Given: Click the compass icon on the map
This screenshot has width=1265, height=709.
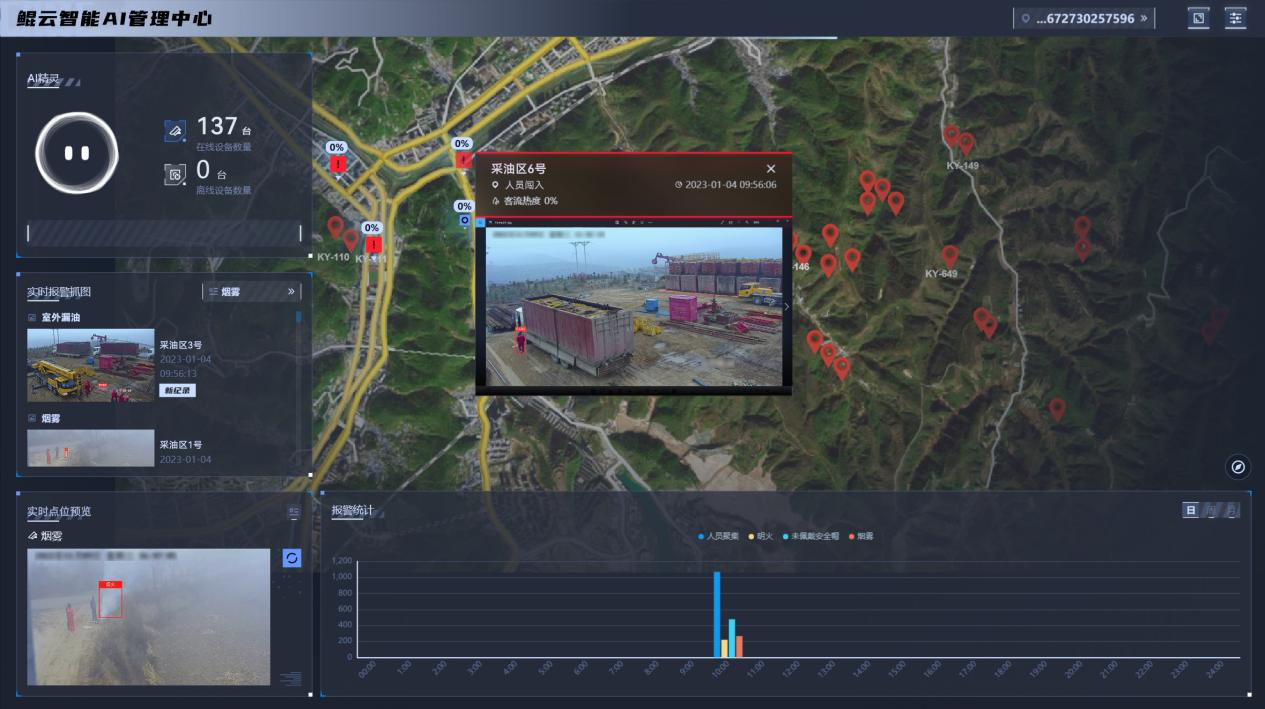Looking at the screenshot, I should click(x=1238, y=466).
